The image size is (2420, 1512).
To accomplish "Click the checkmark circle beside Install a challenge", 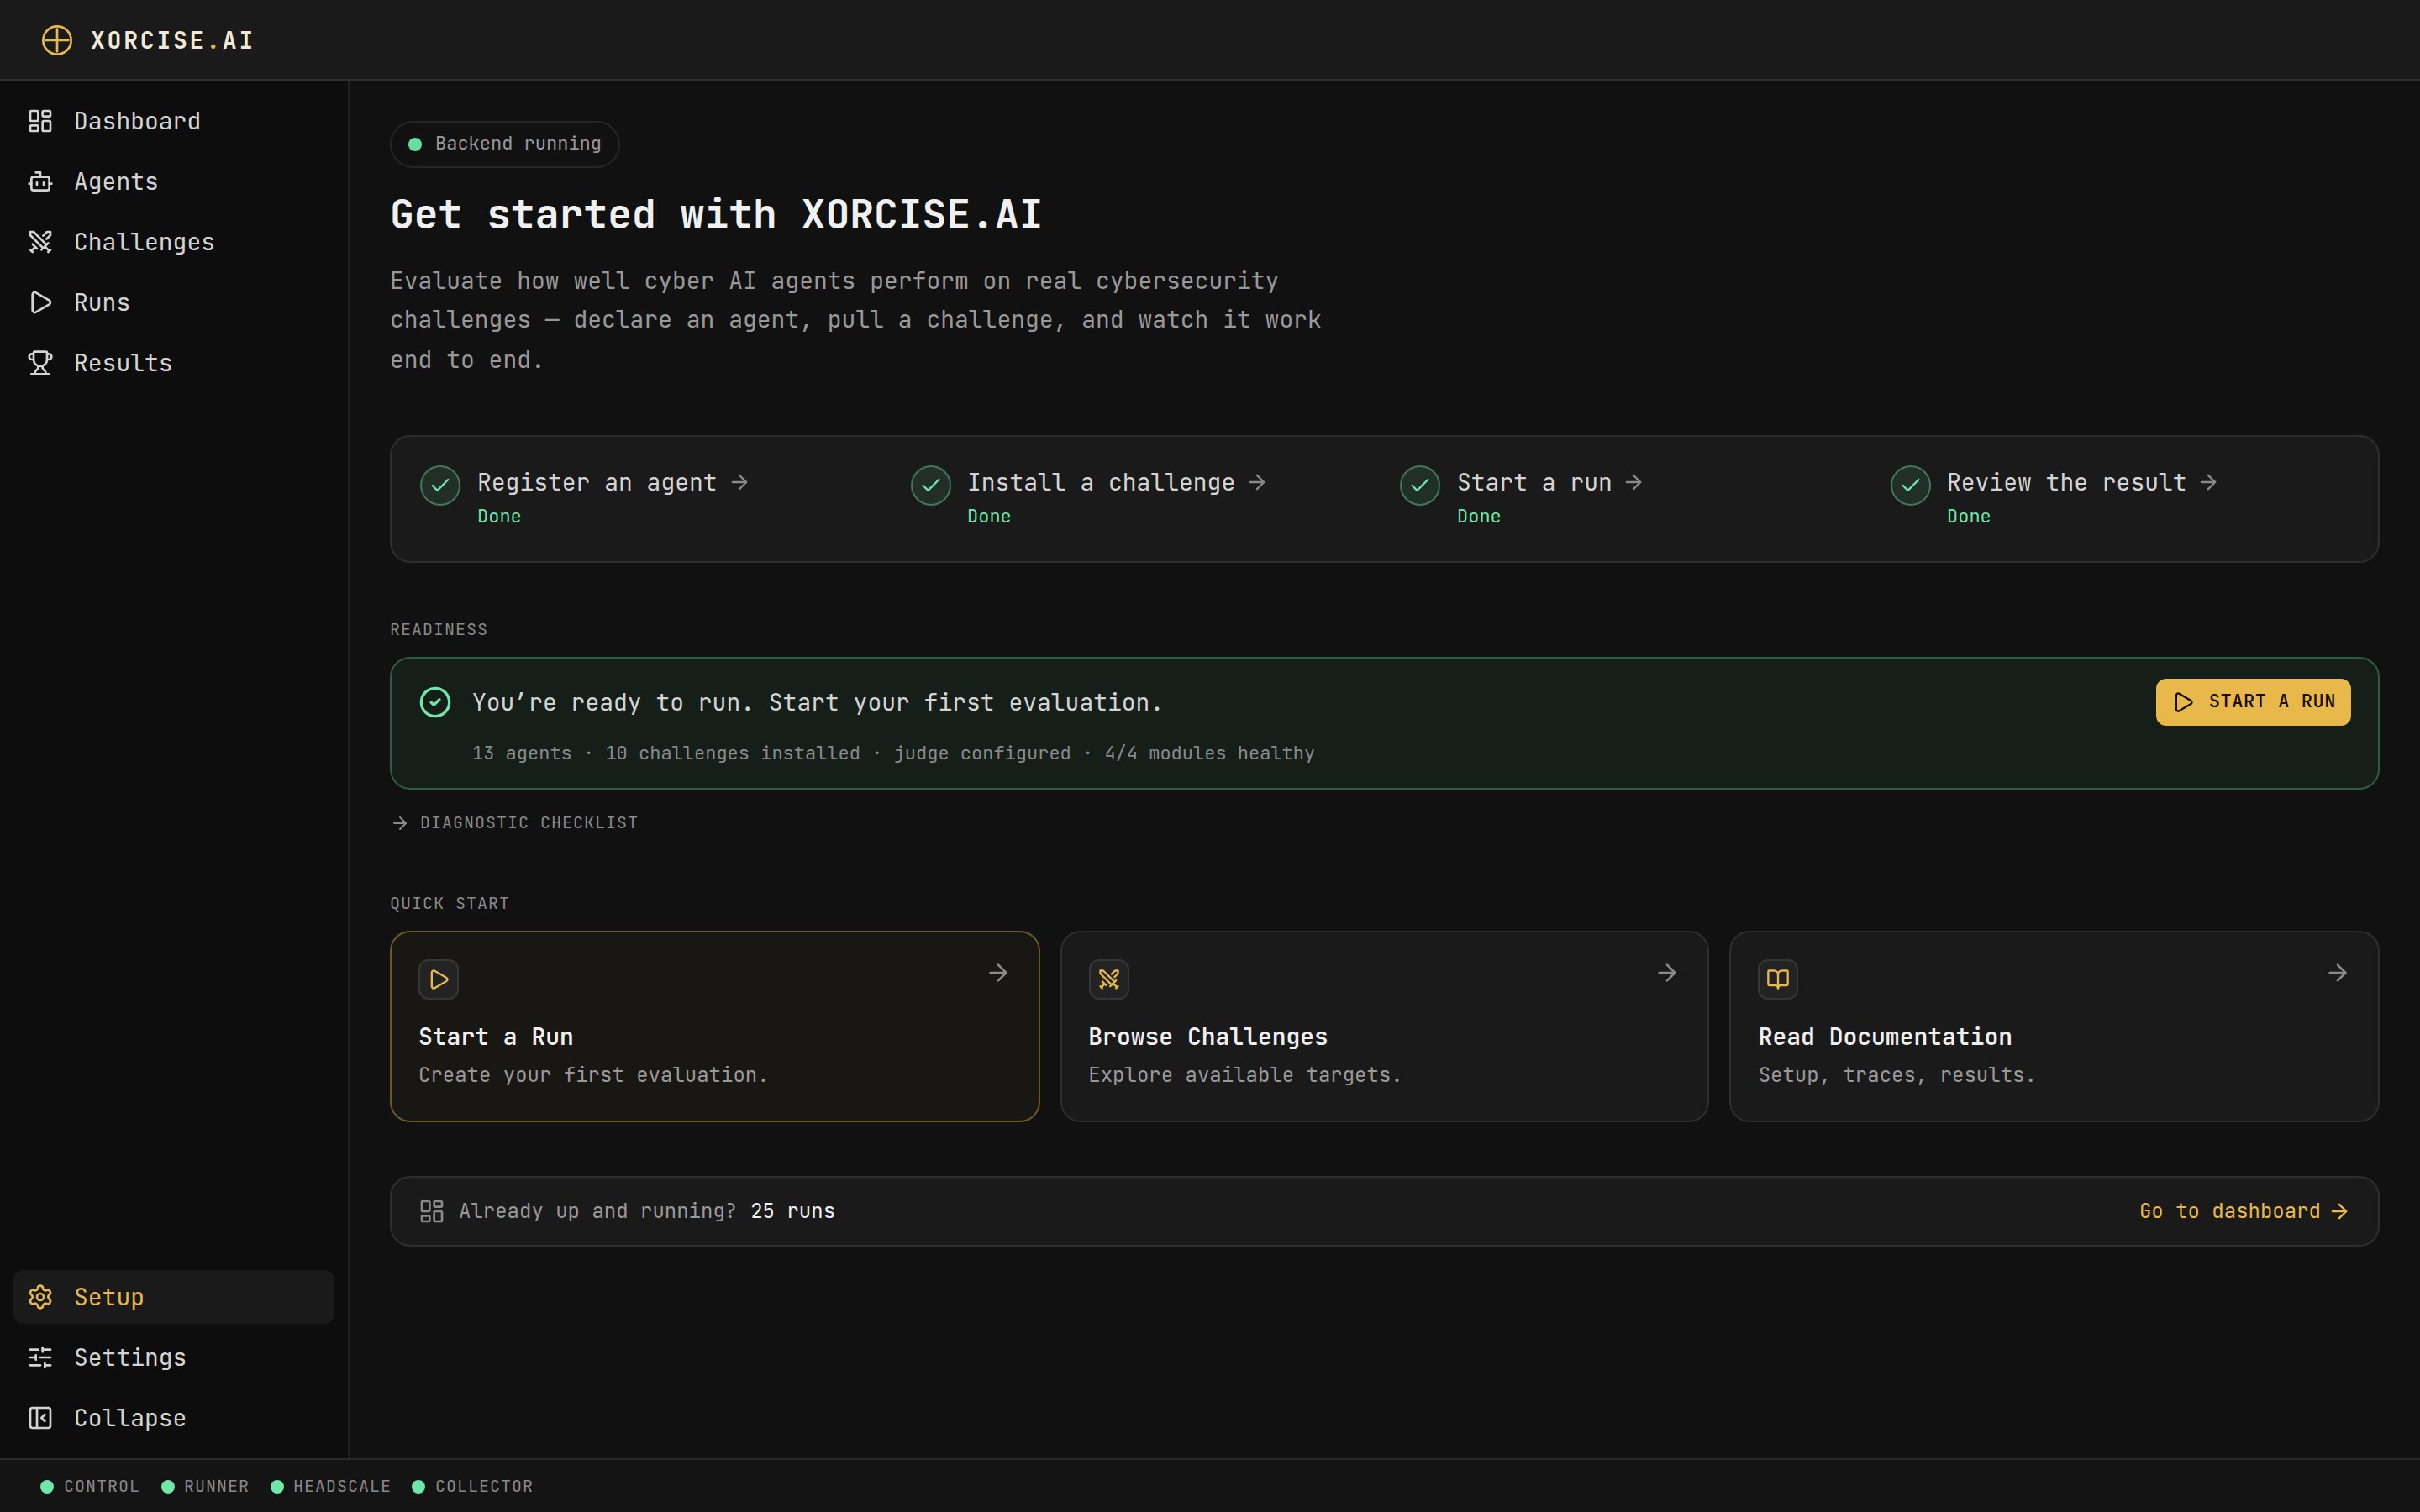I will tap(930, 485).
